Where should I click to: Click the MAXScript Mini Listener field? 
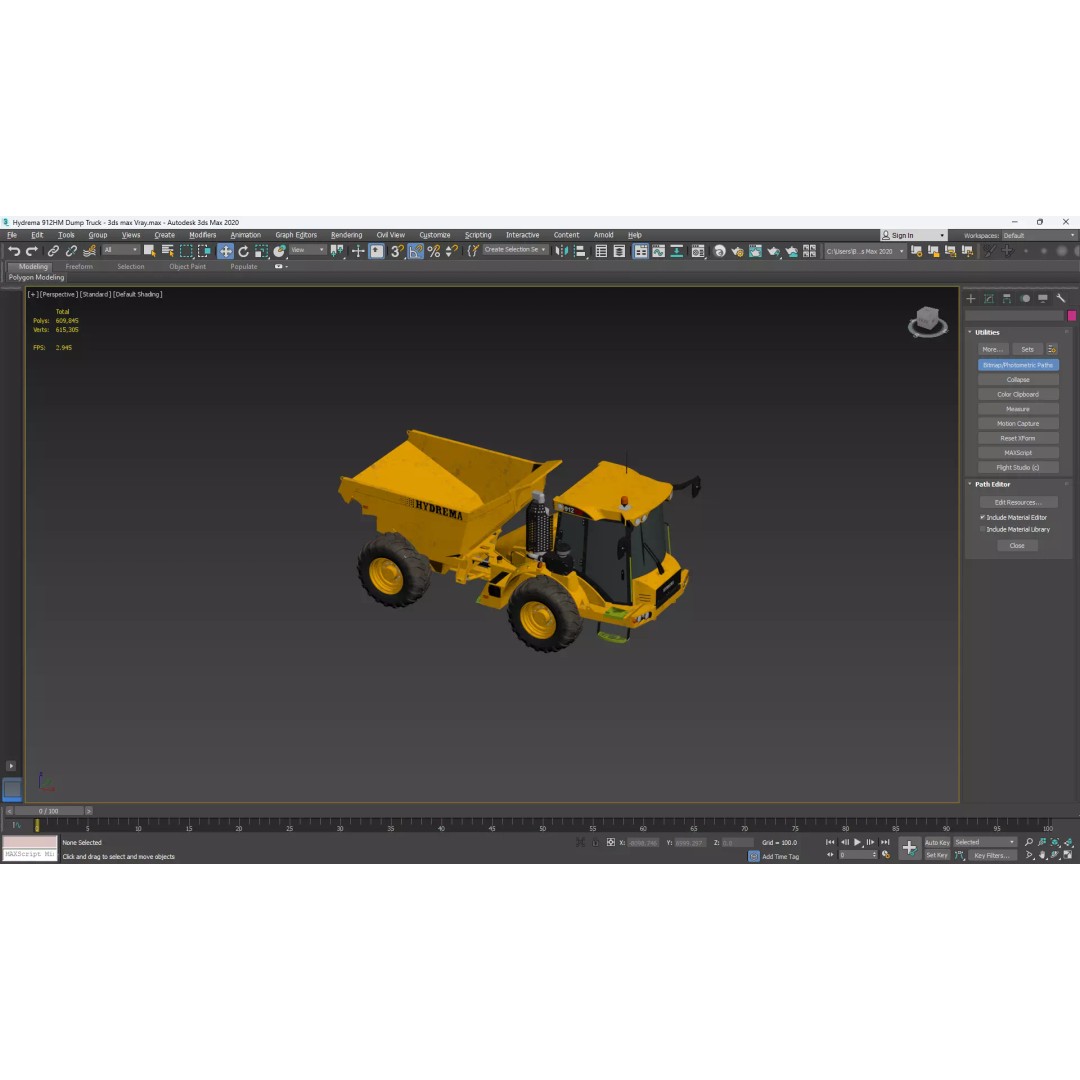click(x=30, y=854)
